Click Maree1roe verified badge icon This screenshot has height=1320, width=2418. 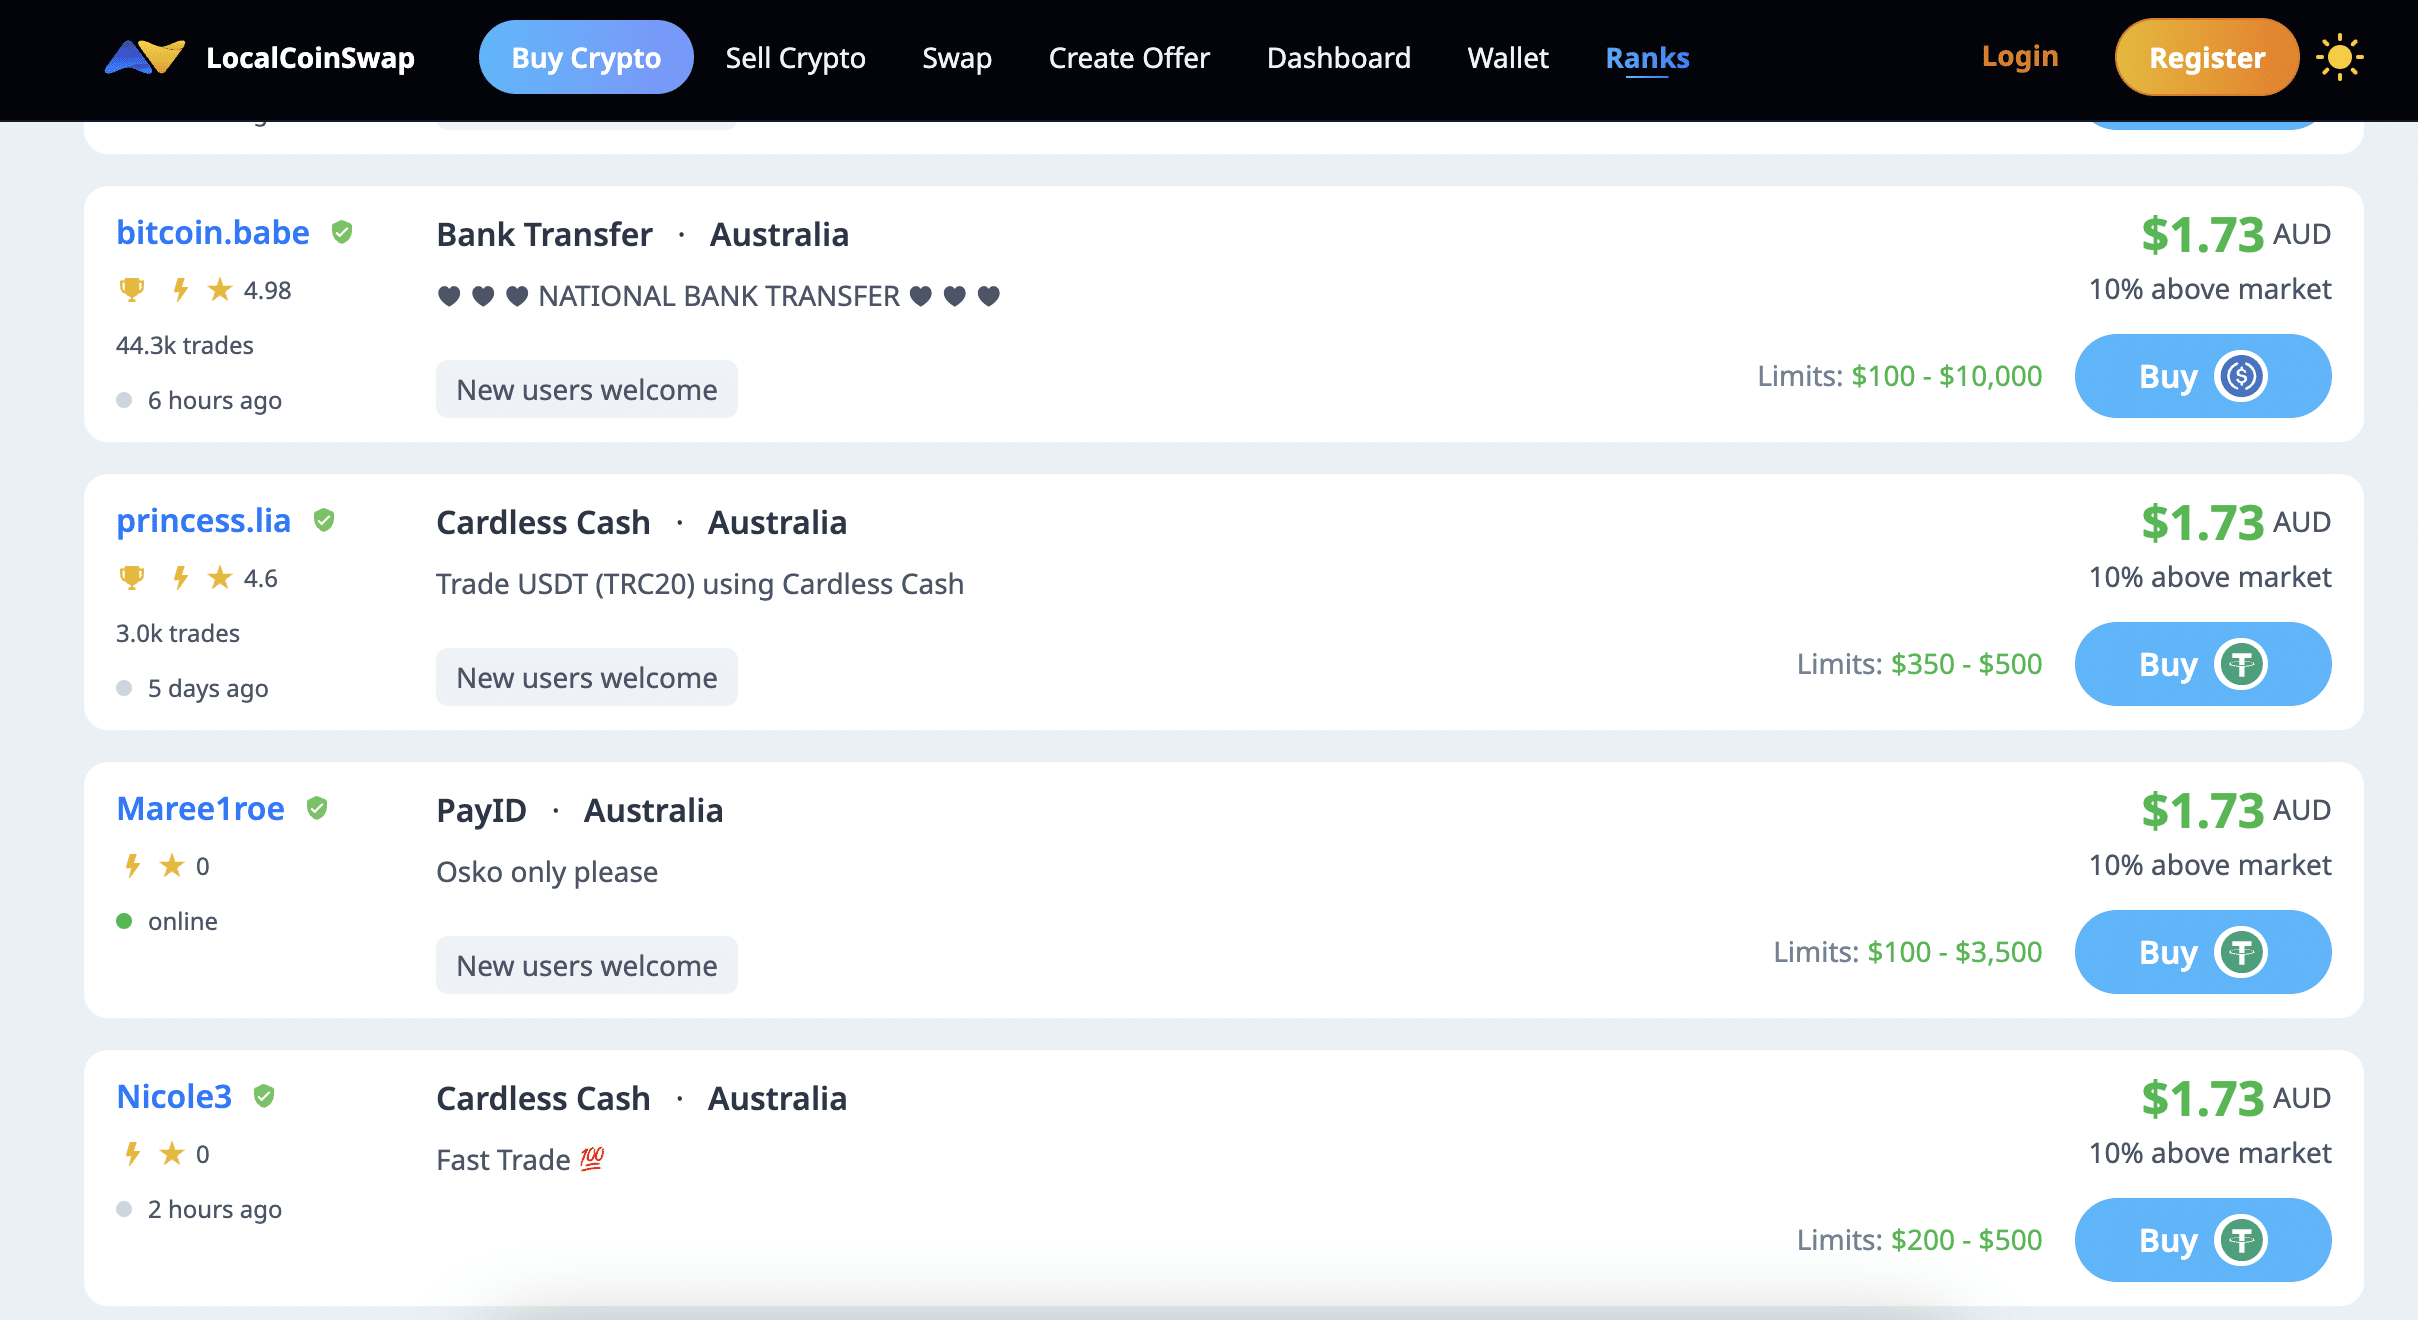318,808
